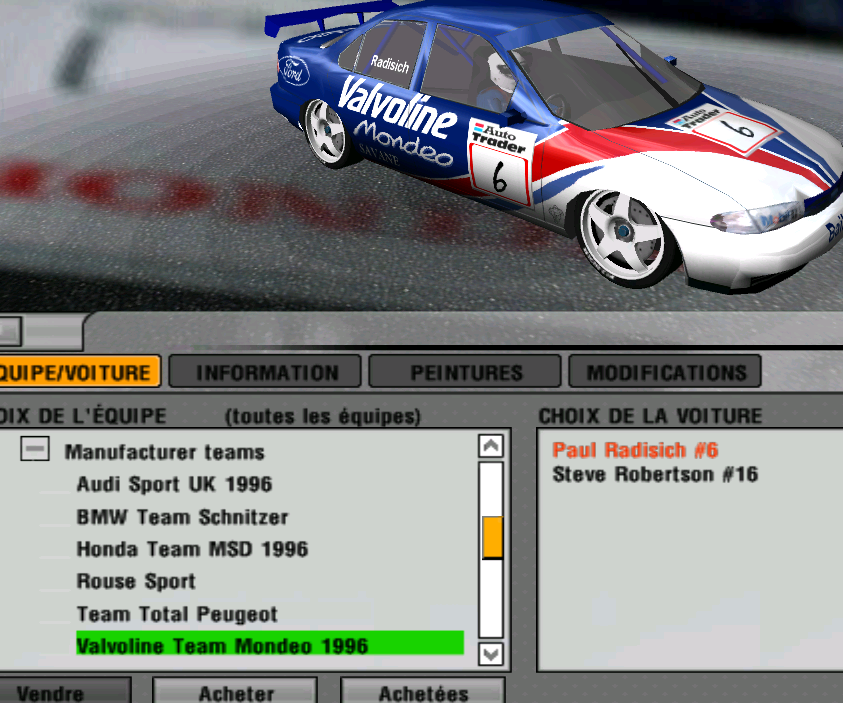Select Team Total Peugeot
The height and width of the screenshot is (703, 843).
click(x=177, y=614)
